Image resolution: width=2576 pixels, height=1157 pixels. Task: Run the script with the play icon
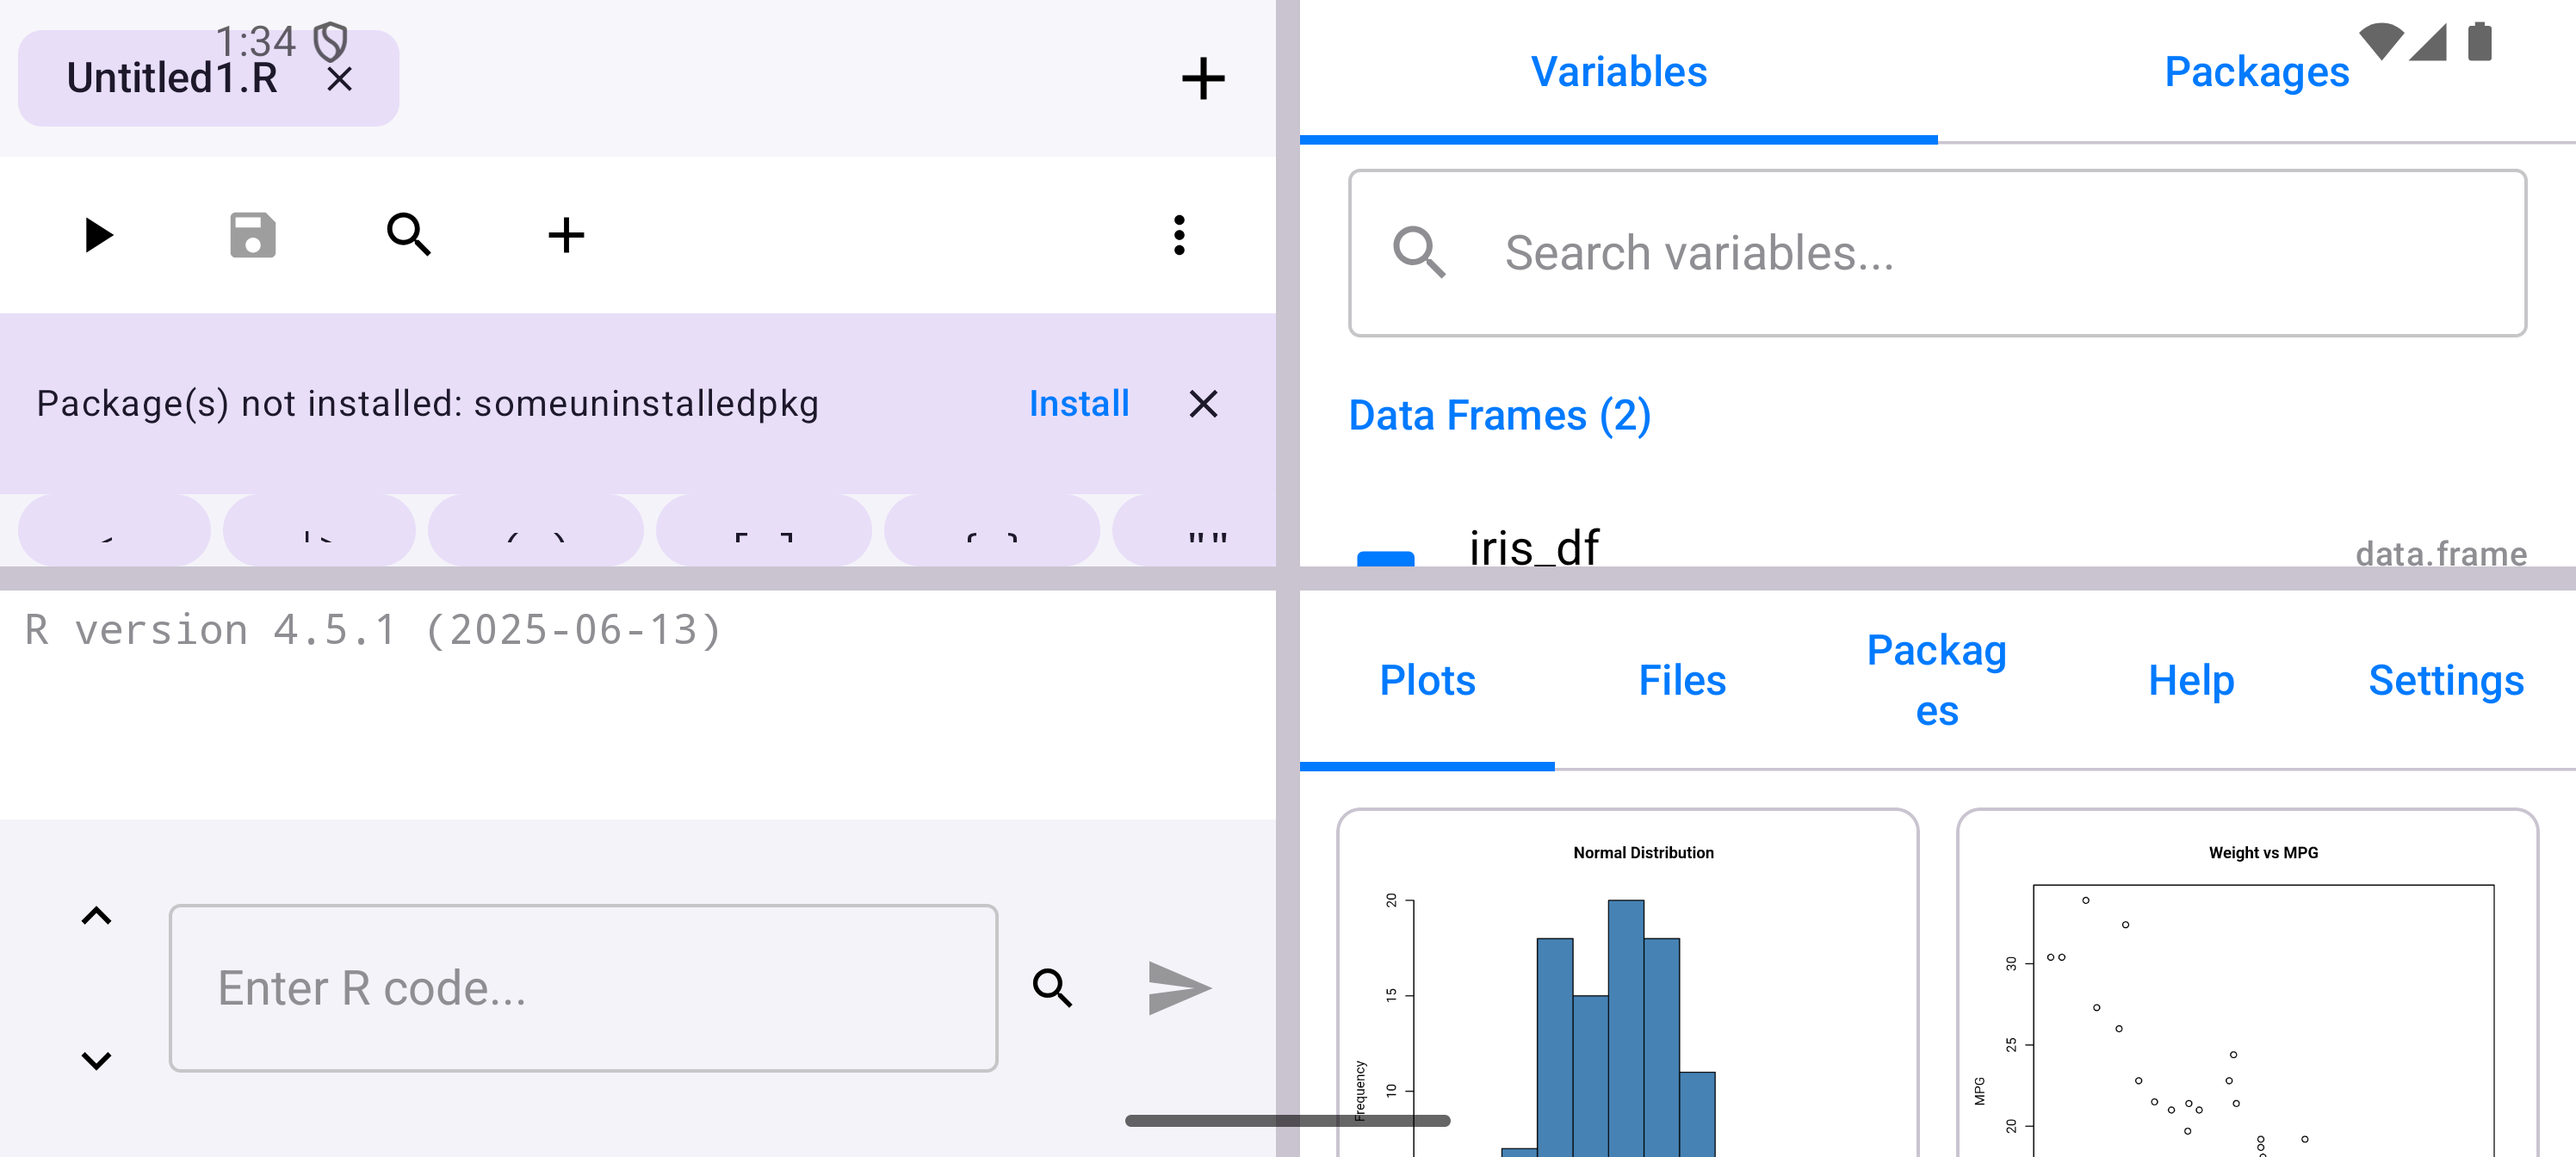[x=98, y=236]
